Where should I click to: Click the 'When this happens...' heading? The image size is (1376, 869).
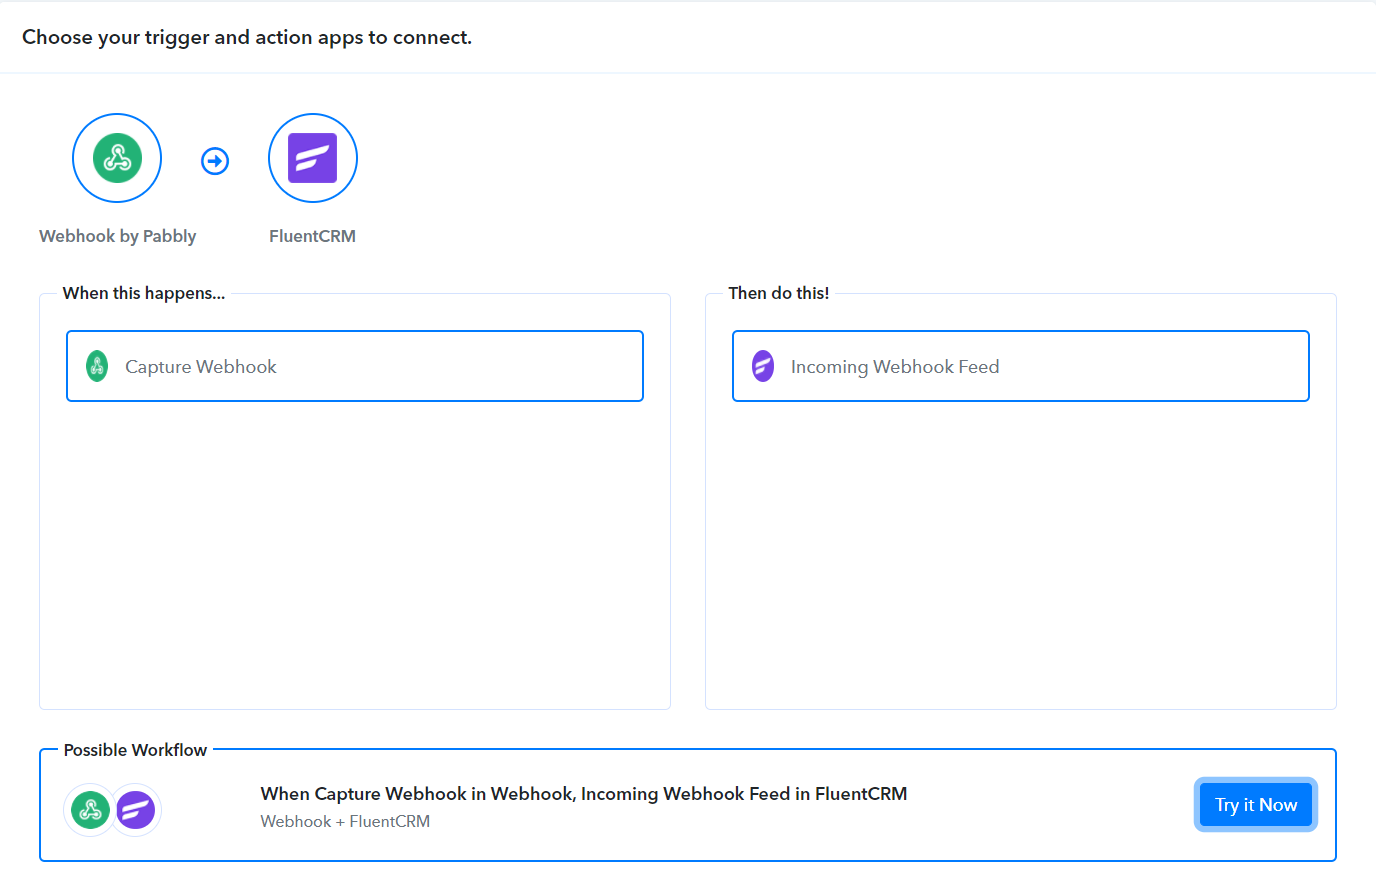(144, 293)
